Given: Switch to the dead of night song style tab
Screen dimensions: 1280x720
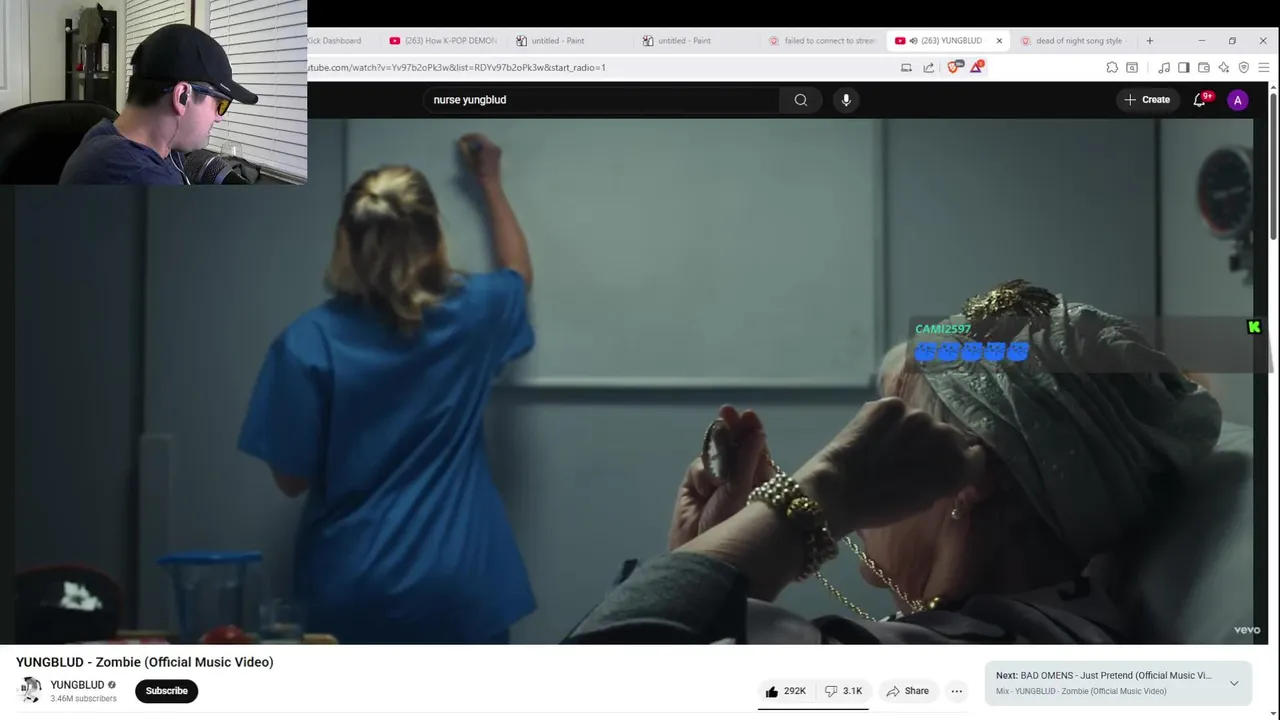Looking at the screenshot, I should pyautogui.click(x=1073, y=41).
